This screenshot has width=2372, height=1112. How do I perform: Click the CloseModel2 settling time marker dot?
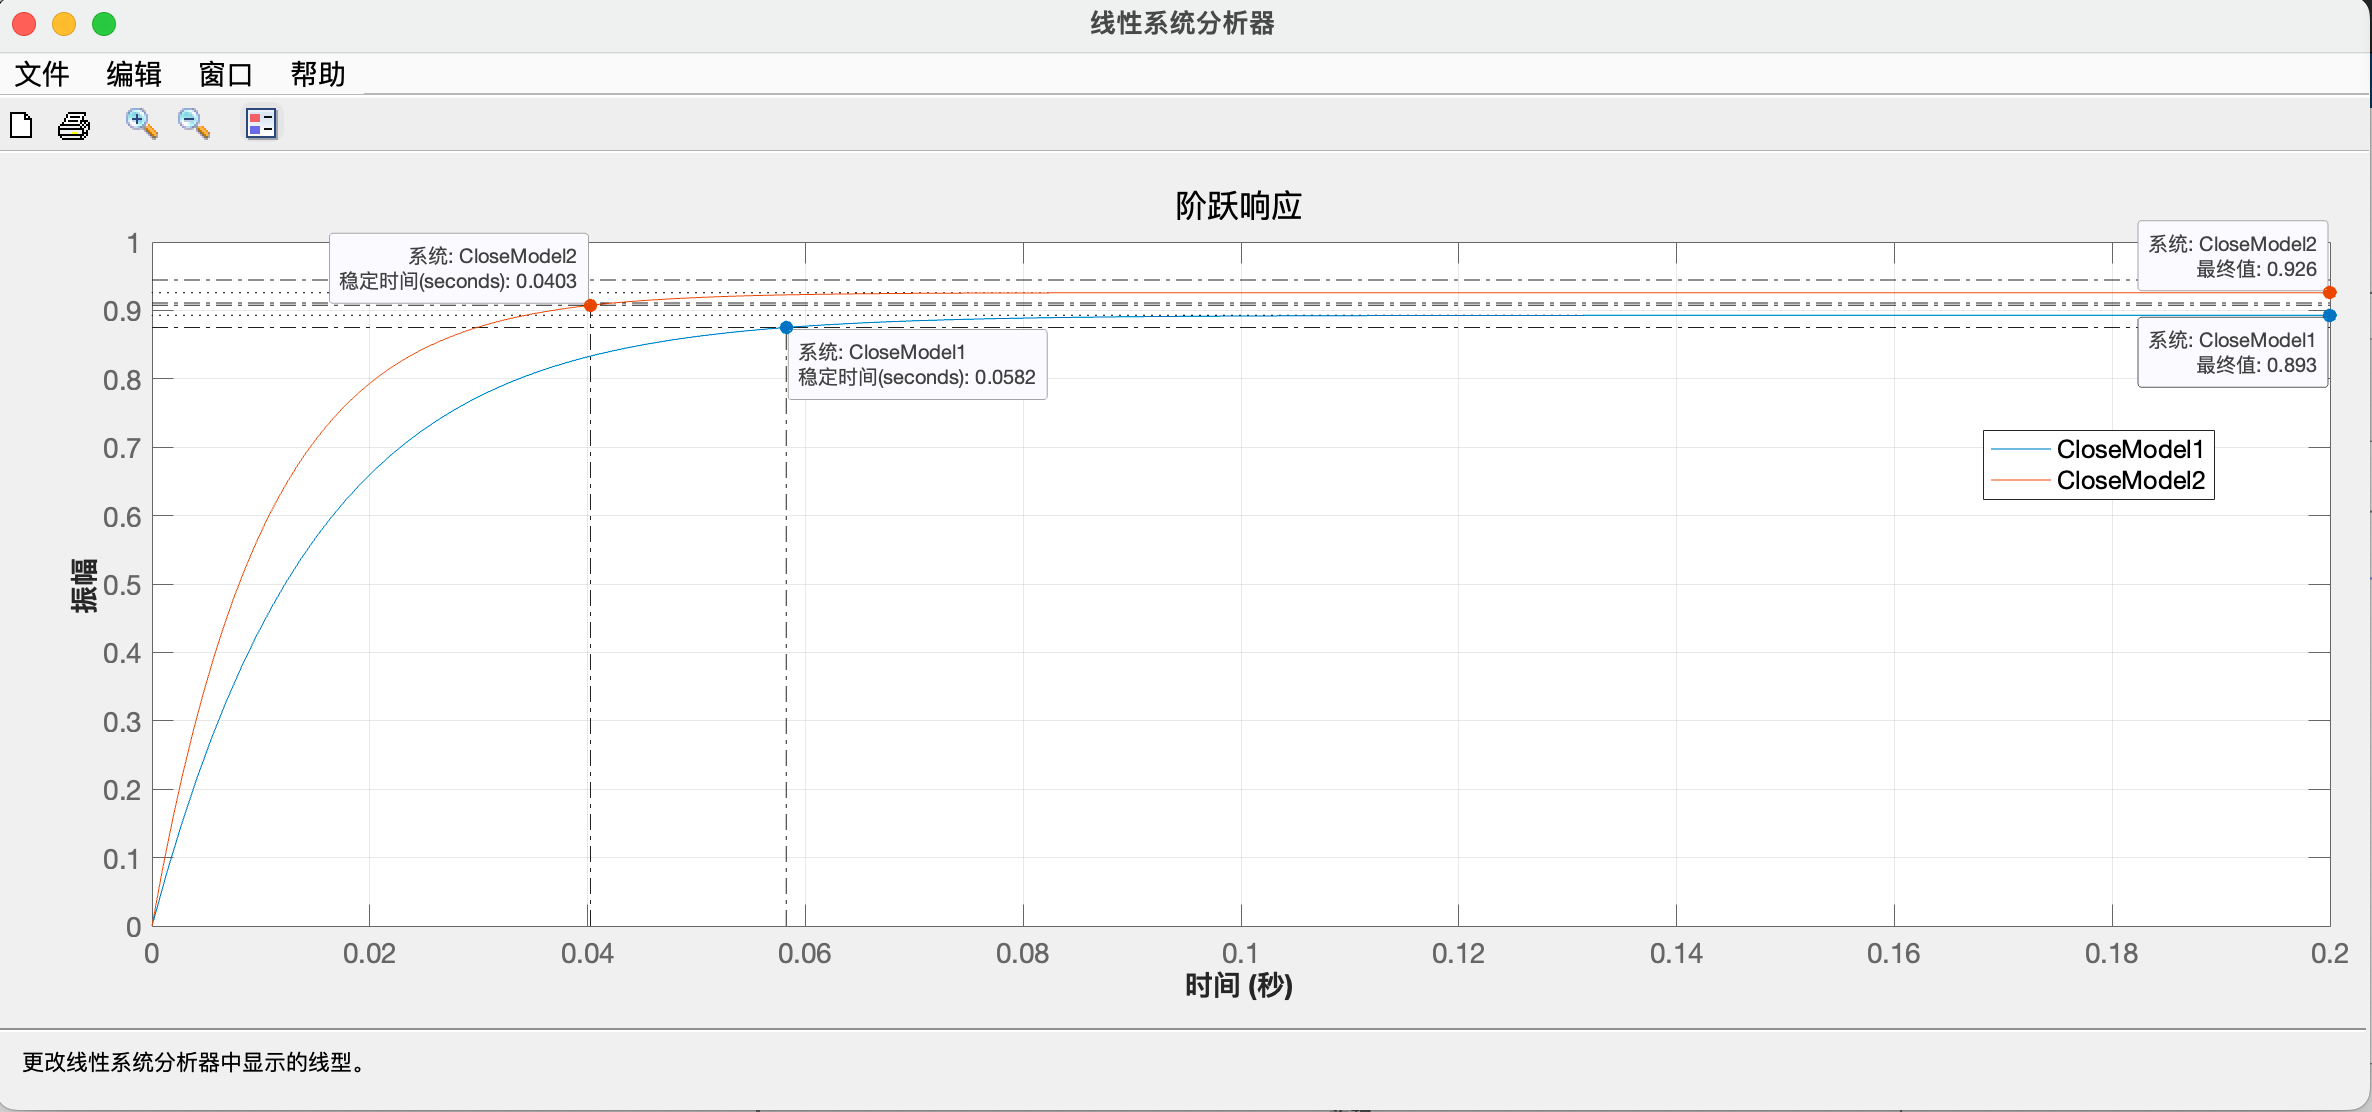[x=590, y=305]
